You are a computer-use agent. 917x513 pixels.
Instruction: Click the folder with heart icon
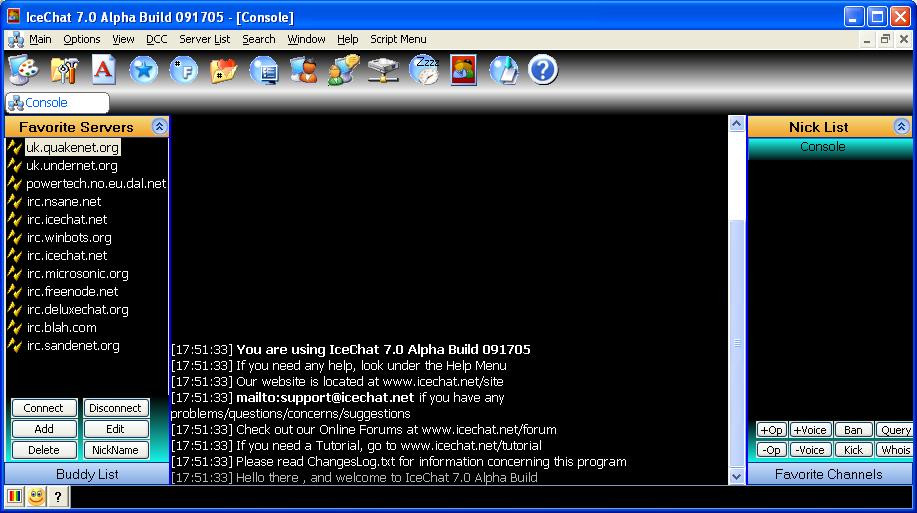pos(223,71)
